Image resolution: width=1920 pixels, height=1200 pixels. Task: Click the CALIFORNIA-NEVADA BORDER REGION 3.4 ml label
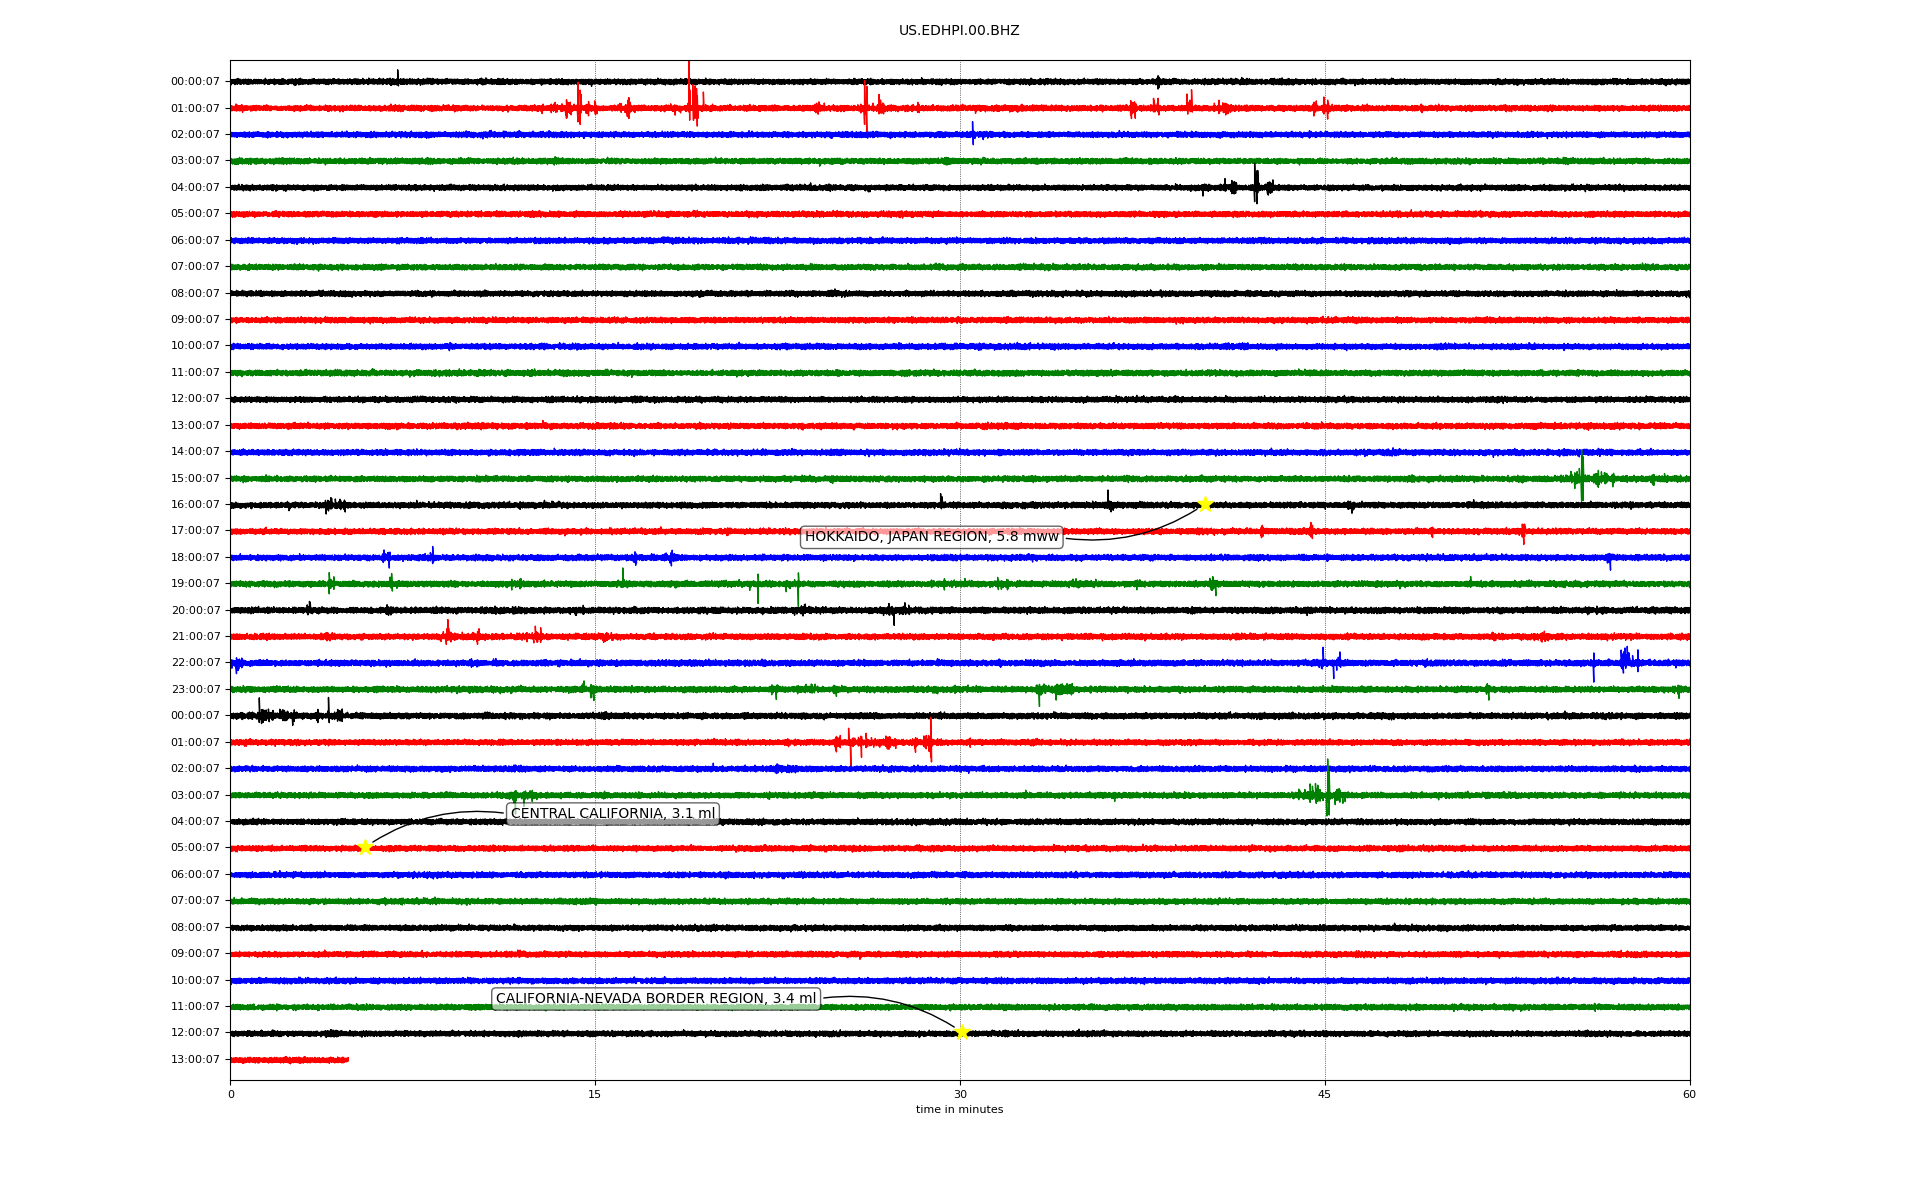pyautogui.click(x=656, y=999)
